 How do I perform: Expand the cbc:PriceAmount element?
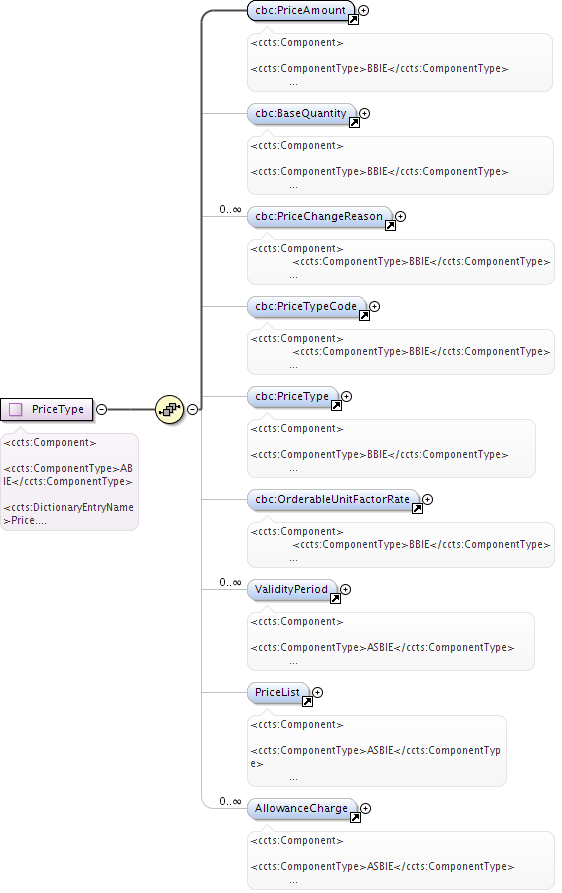pos(363,10)
